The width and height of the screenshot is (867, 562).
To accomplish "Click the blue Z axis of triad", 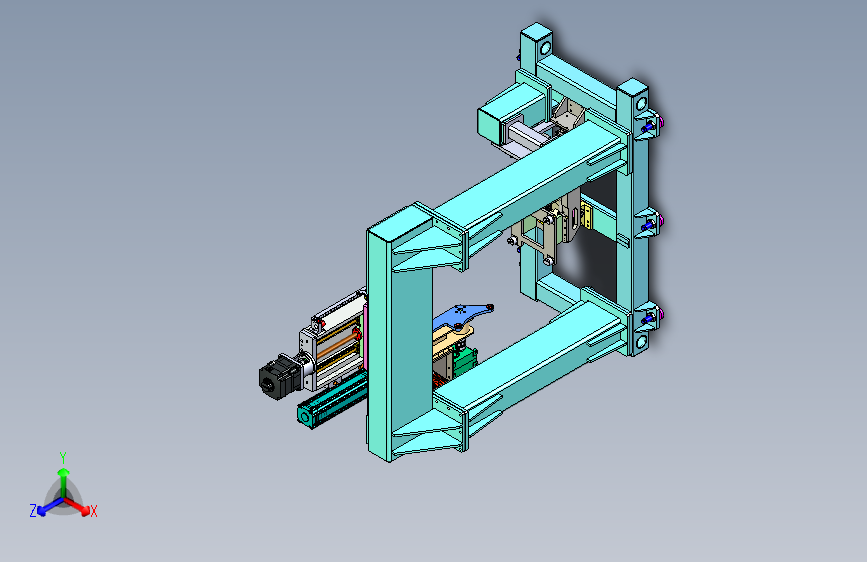I will click(50, 507).
